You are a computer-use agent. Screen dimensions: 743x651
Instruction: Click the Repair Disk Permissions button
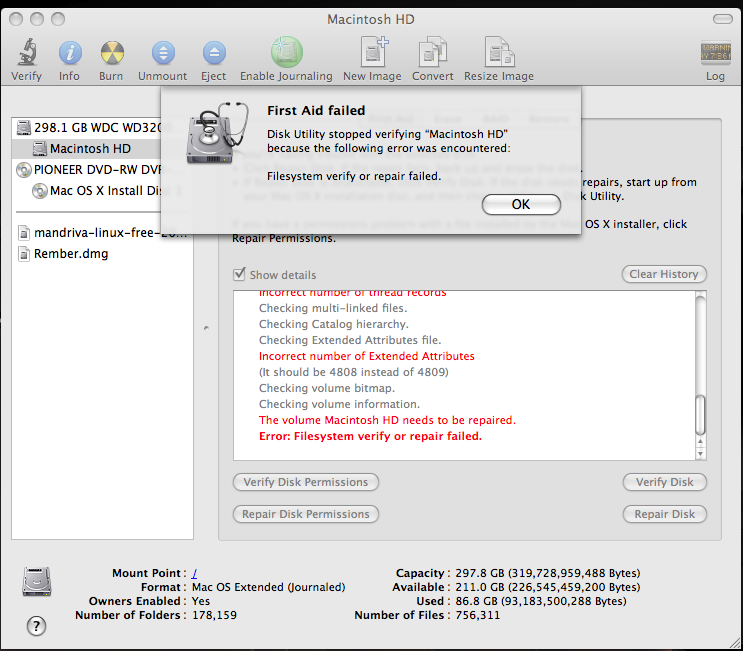pyautogui.click(x=306, y=514)
